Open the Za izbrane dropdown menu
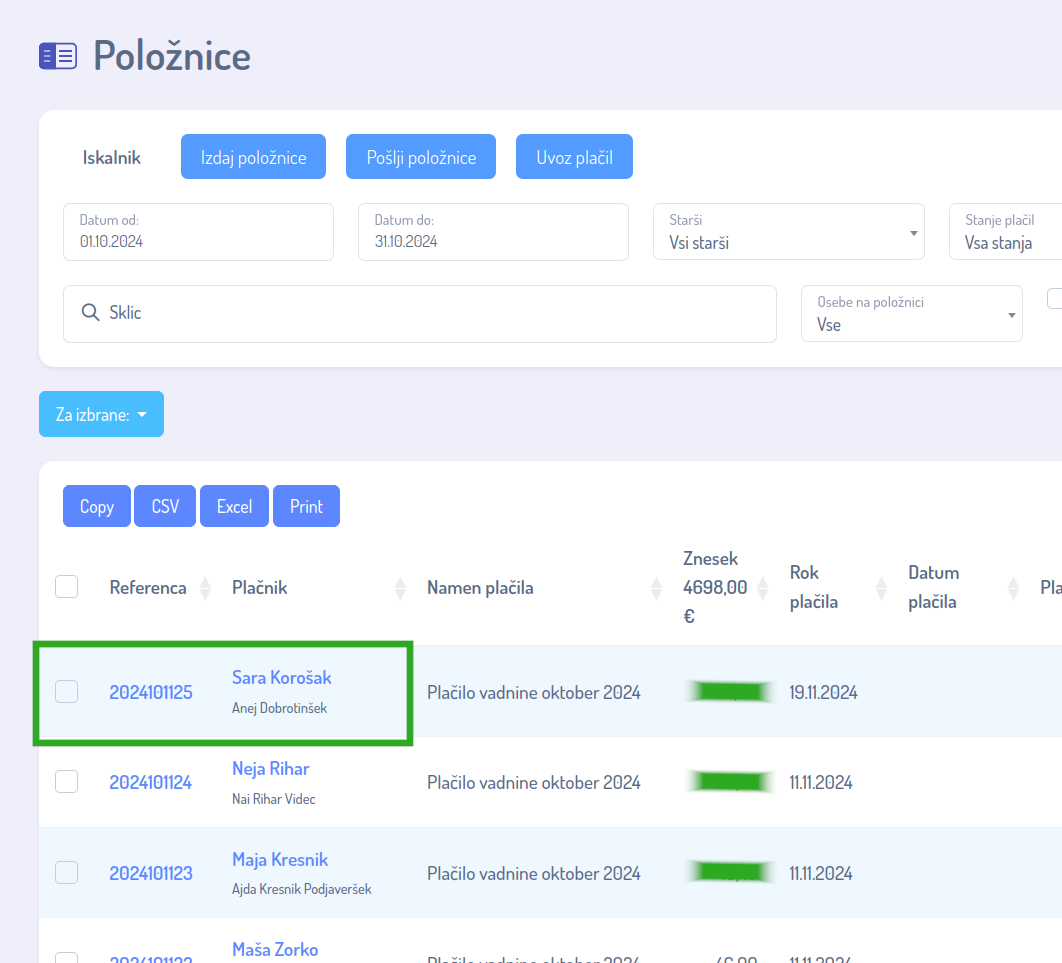This screenshot has width=1062, height=963. [x=101, y=414]
